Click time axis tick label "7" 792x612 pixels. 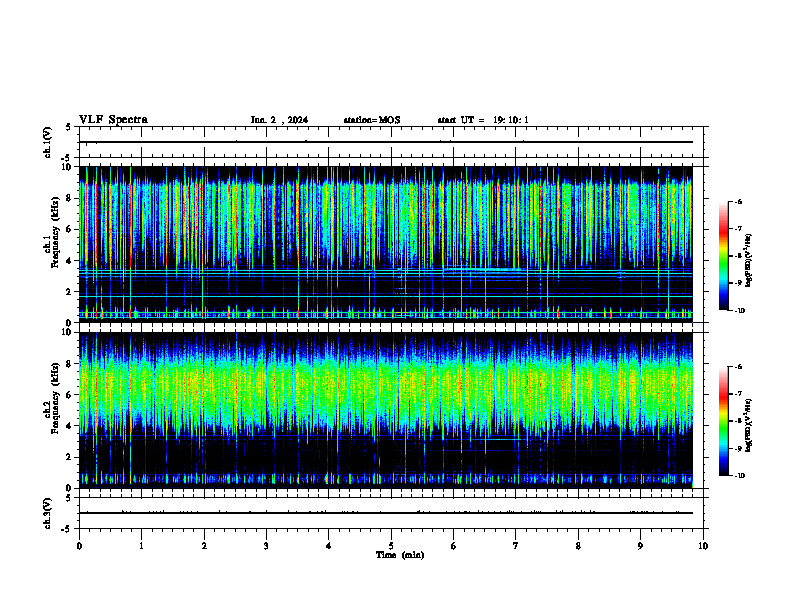(x=516, y=546)
